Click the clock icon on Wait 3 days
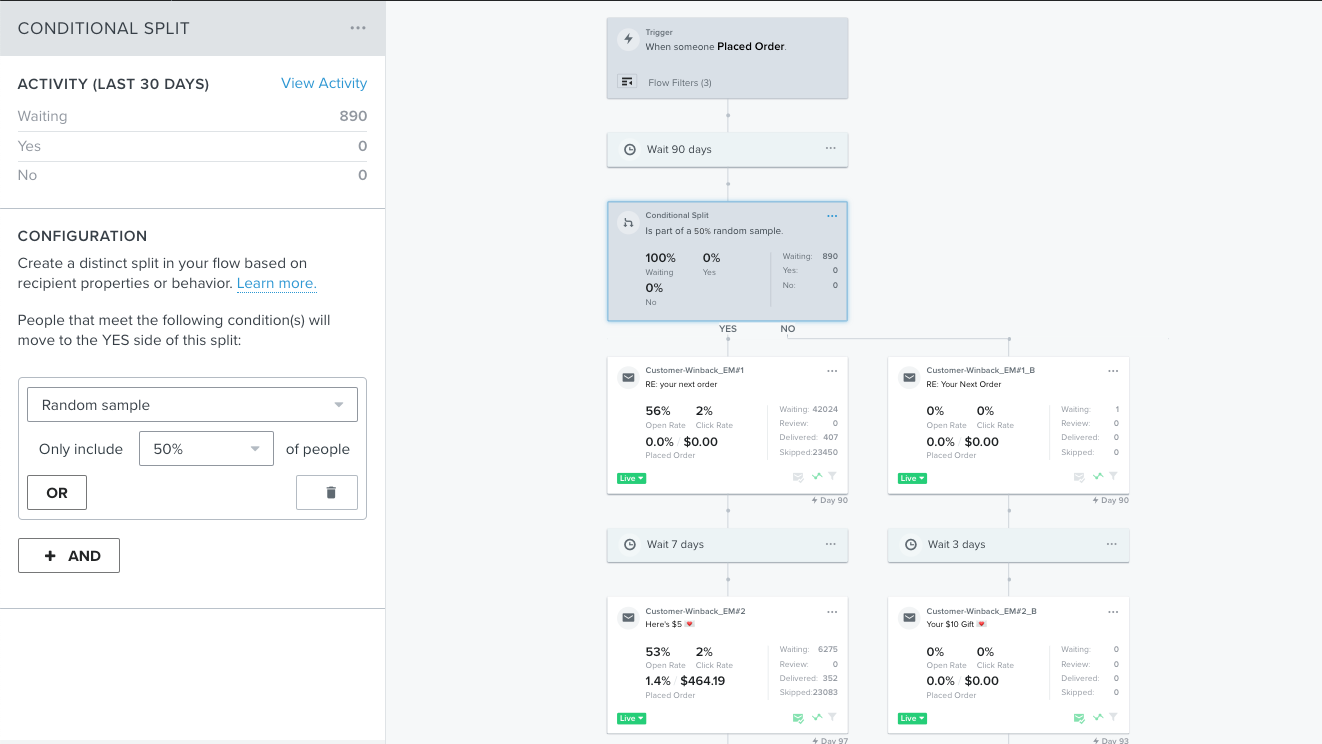This screenshot has width=1322, height=744. click(x=910, y=545)
